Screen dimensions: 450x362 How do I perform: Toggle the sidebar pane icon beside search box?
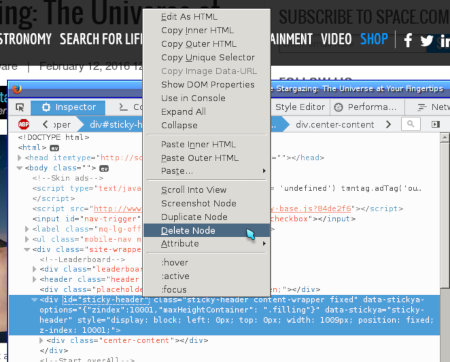(x=435, y=124)
